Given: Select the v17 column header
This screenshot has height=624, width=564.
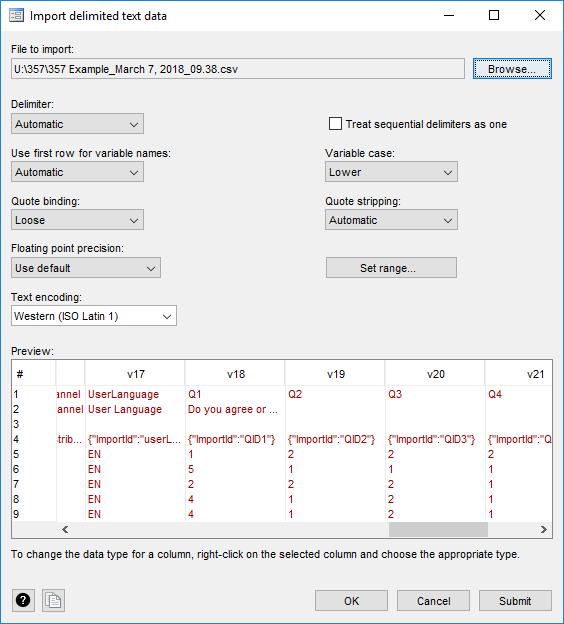Looking at the screenshot, I should (135, 374).
